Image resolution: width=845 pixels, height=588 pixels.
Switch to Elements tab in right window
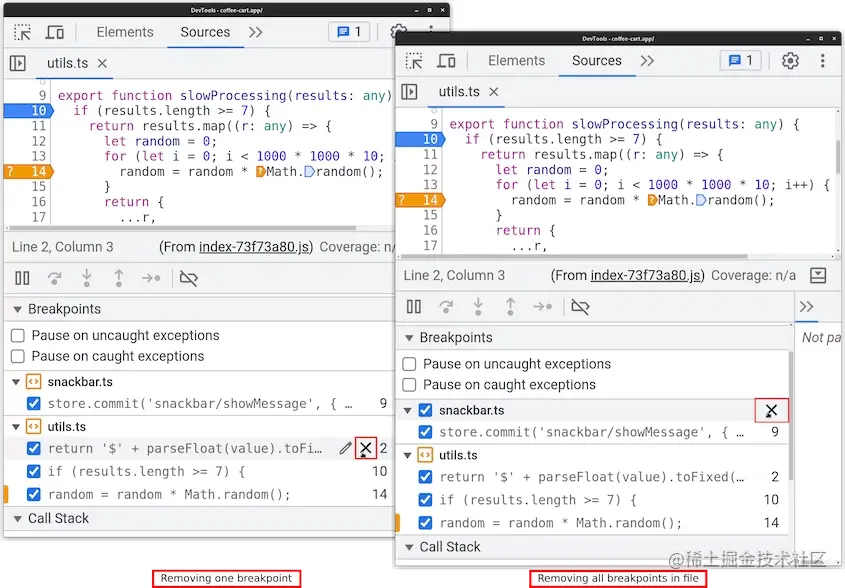(x=517, y=61)
